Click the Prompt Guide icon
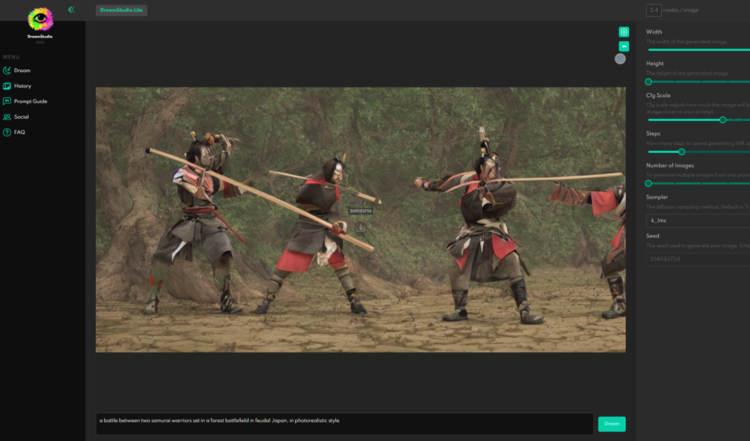The width and height of the screenshot is (750, 441). pyautogui.click(x=7, y=101)
